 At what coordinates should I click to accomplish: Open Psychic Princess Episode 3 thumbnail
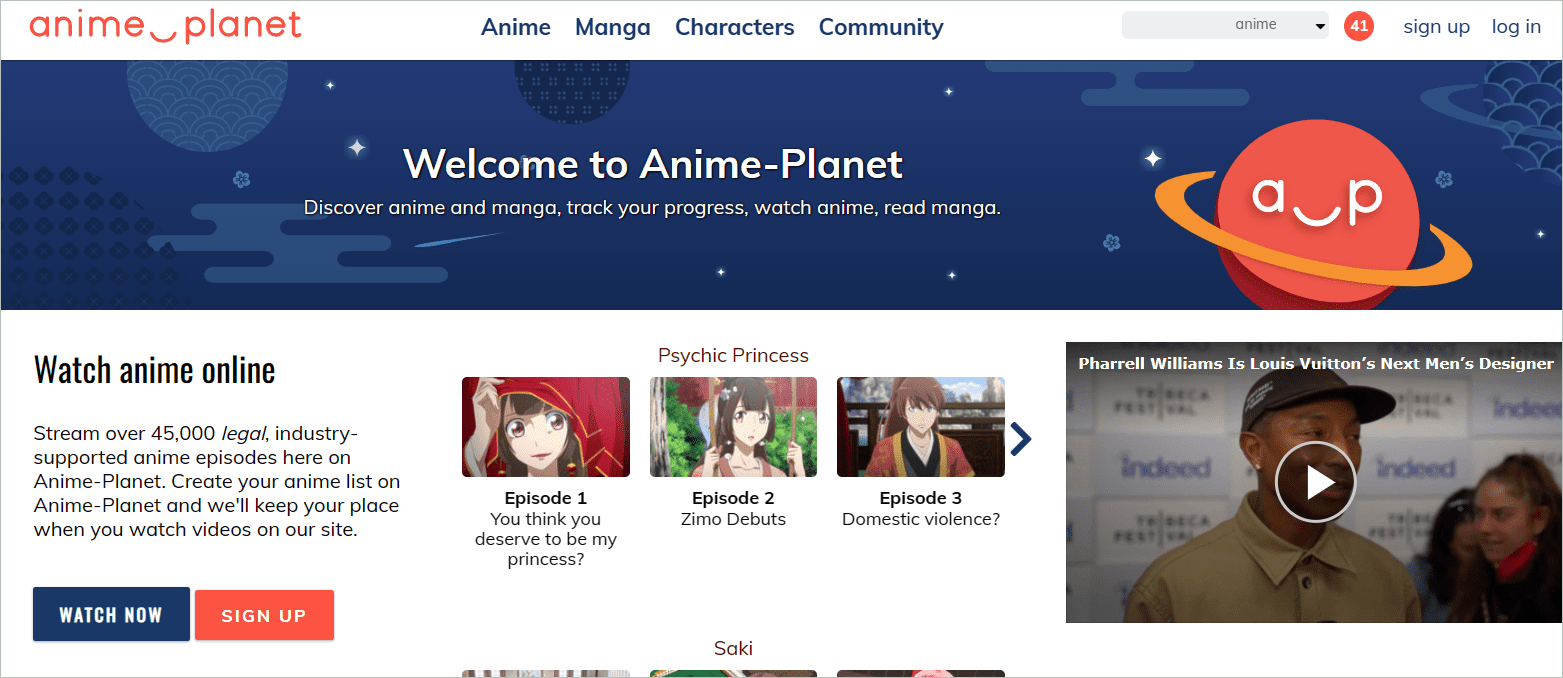coord(921,427)
